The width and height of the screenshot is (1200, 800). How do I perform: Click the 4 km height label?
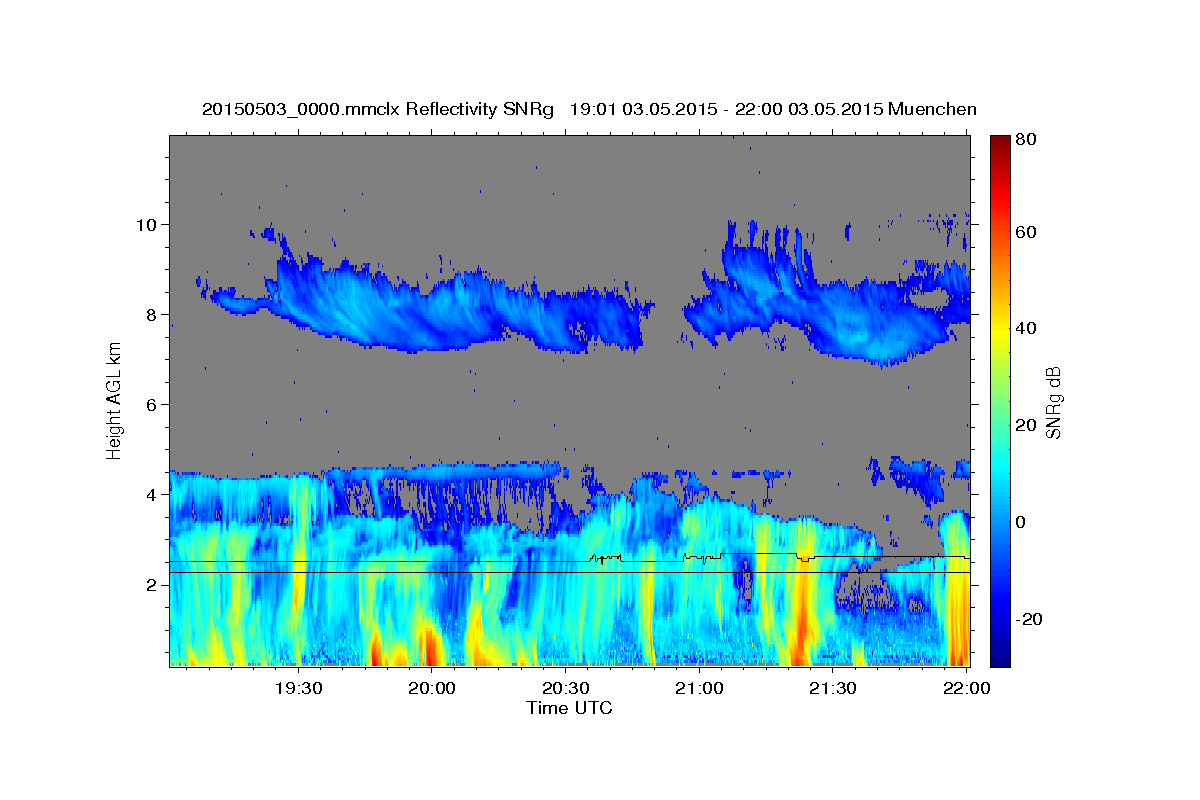153,494
